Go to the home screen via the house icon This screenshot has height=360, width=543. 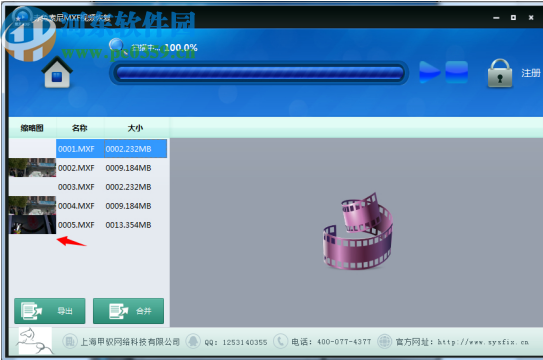point(57,73)
